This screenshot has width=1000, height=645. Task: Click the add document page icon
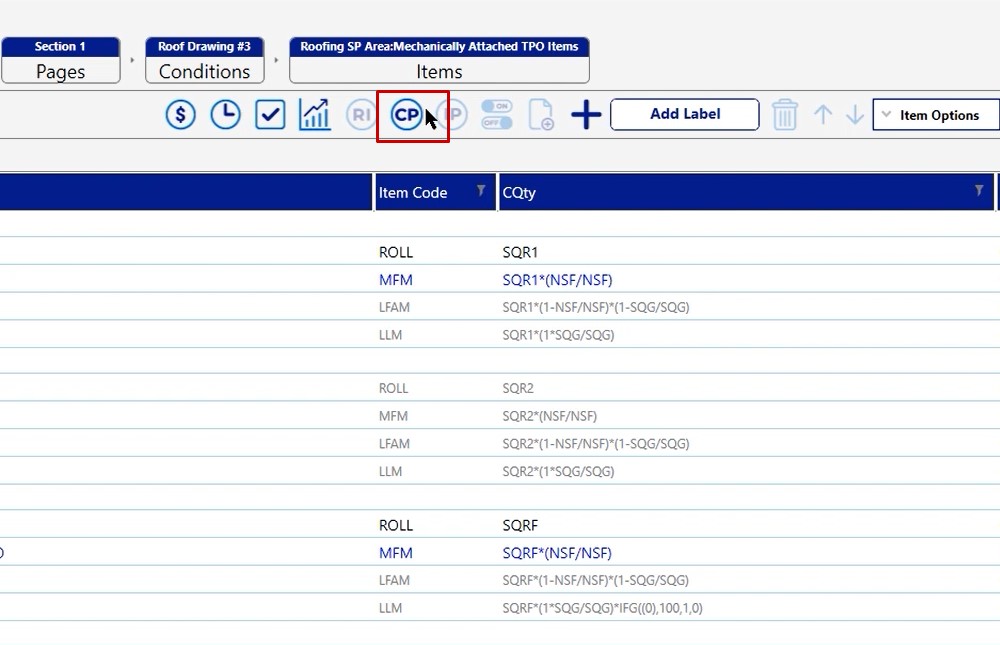(x=541, y=115)
